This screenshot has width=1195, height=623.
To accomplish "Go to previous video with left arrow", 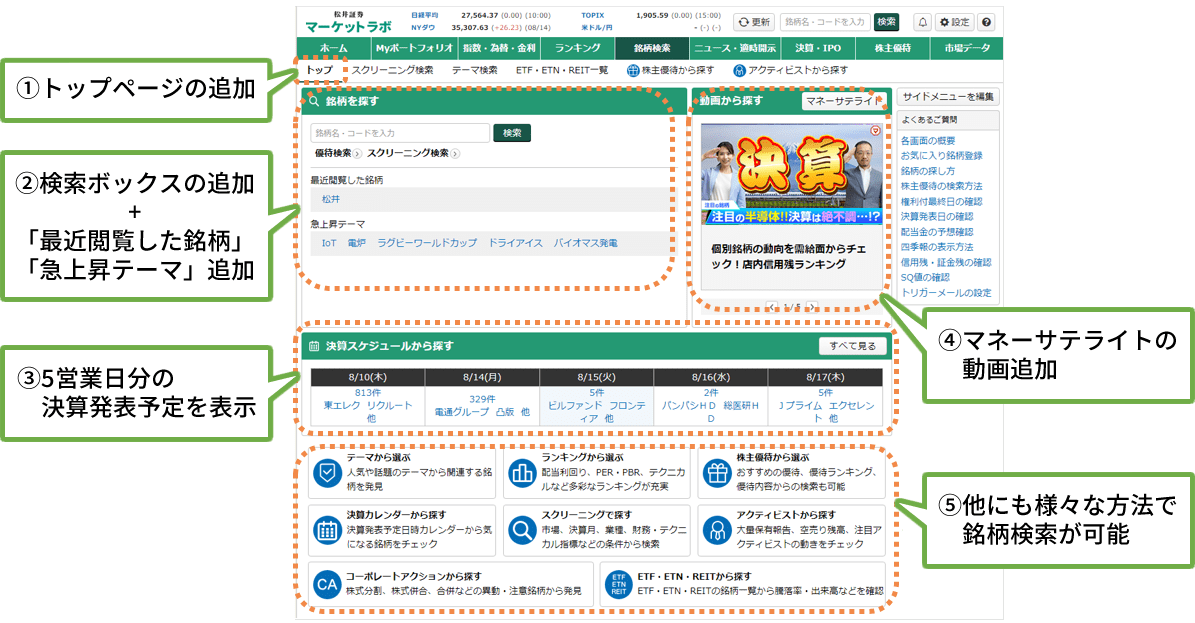I will 772,307.
